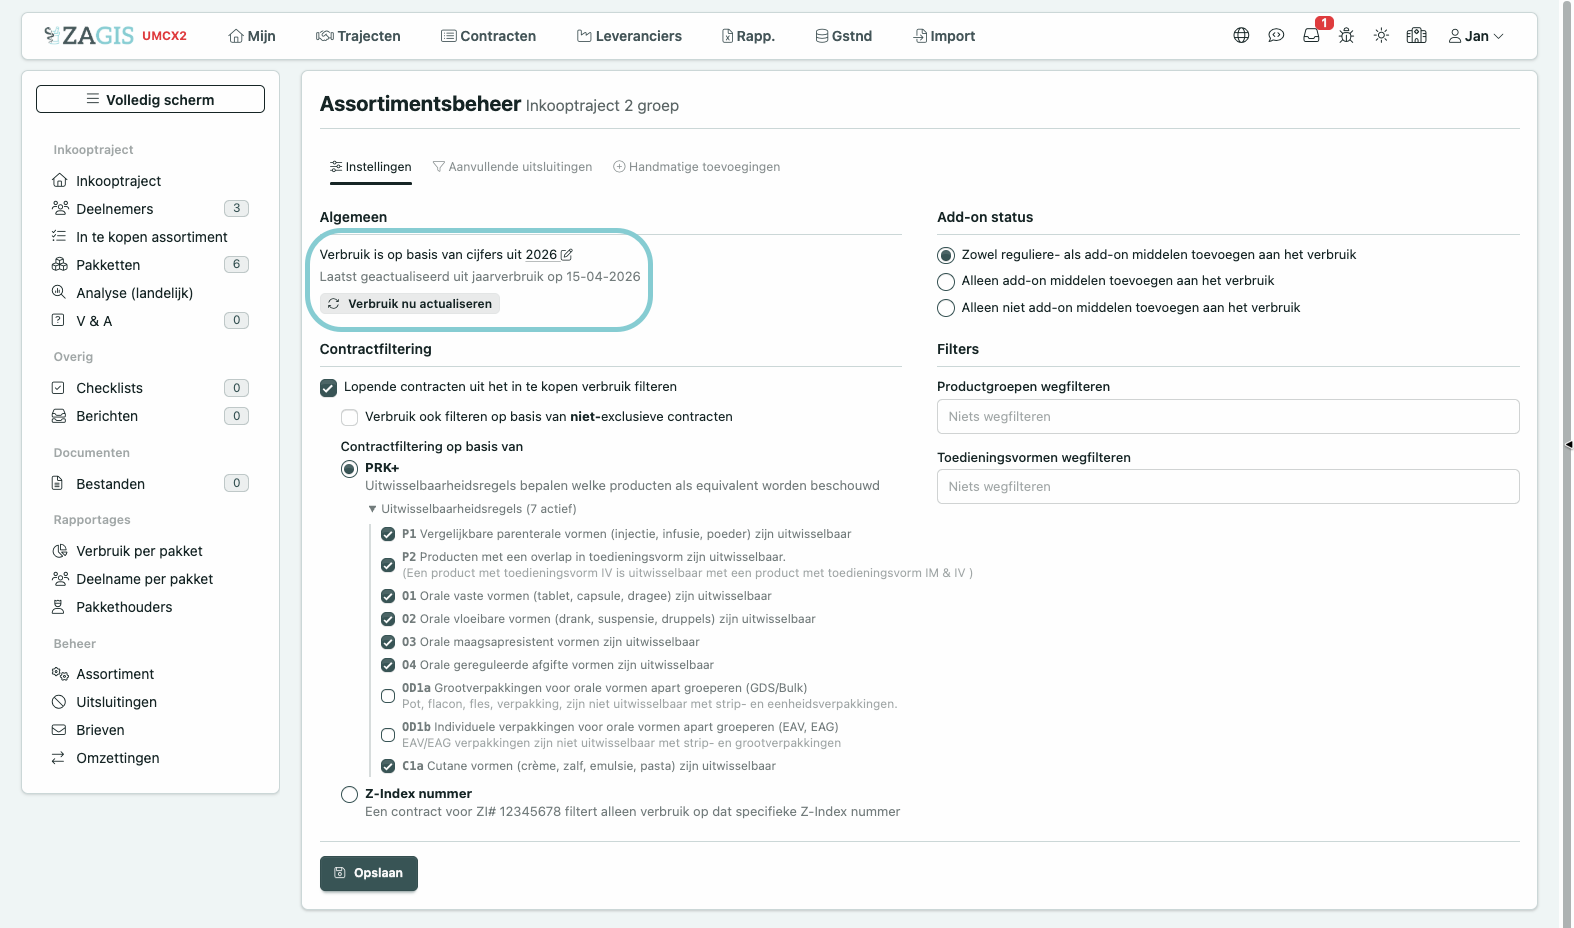Switch to Aanvullende uitsluitingen tab
Viewport: 1574px width, 928px height.
(512, 167)
